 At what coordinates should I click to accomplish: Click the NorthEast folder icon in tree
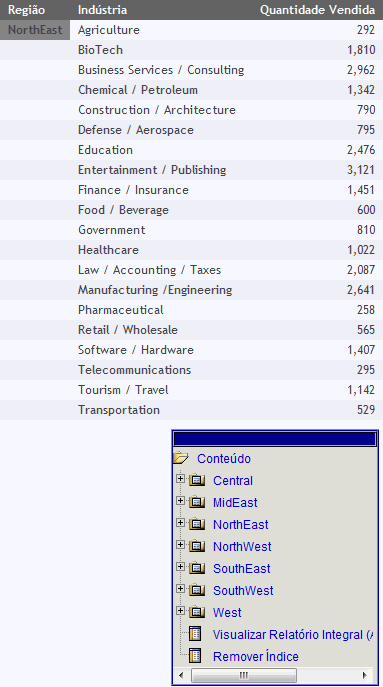tap(197, 524)
